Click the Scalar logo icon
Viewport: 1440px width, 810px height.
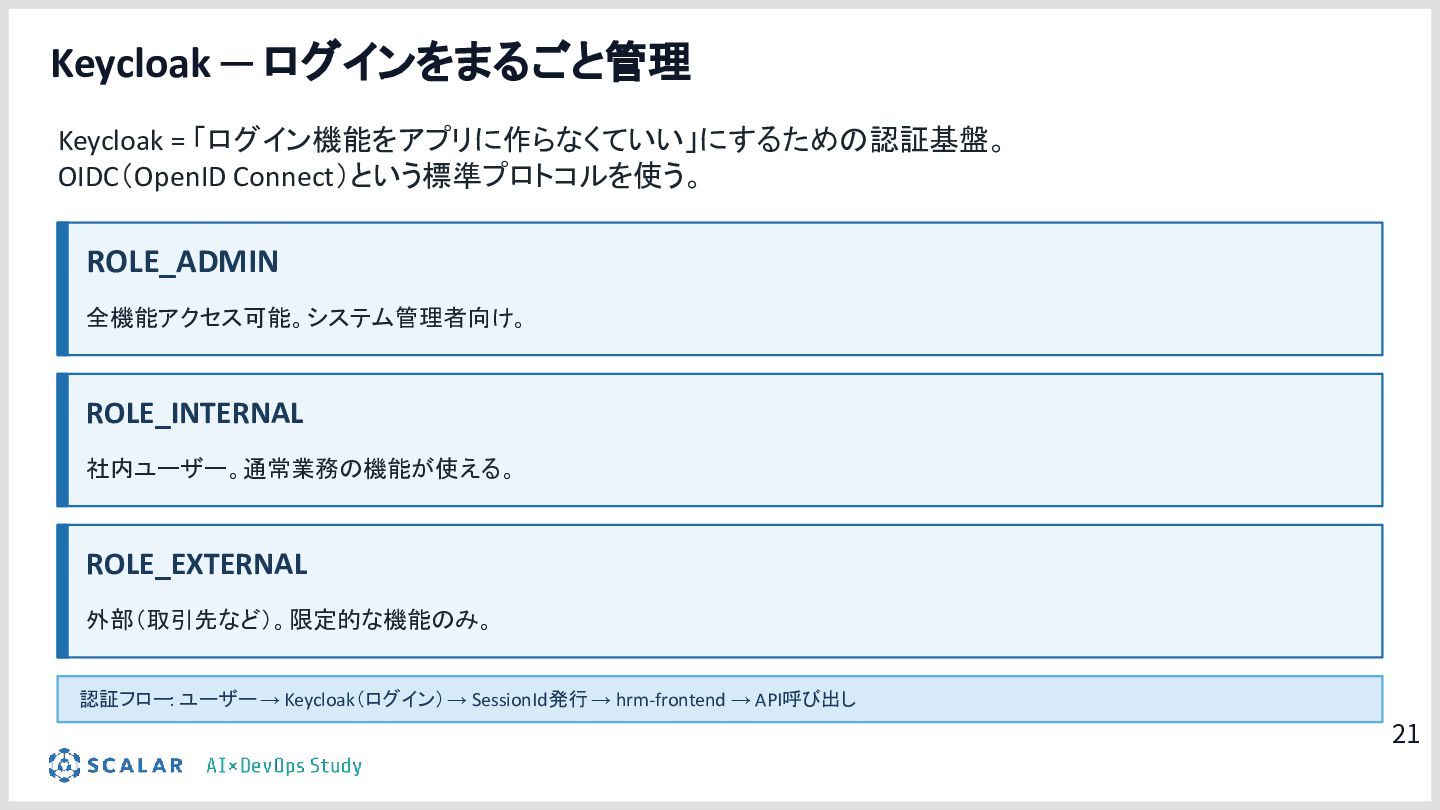pyautogui.click(x=64, y=765)
